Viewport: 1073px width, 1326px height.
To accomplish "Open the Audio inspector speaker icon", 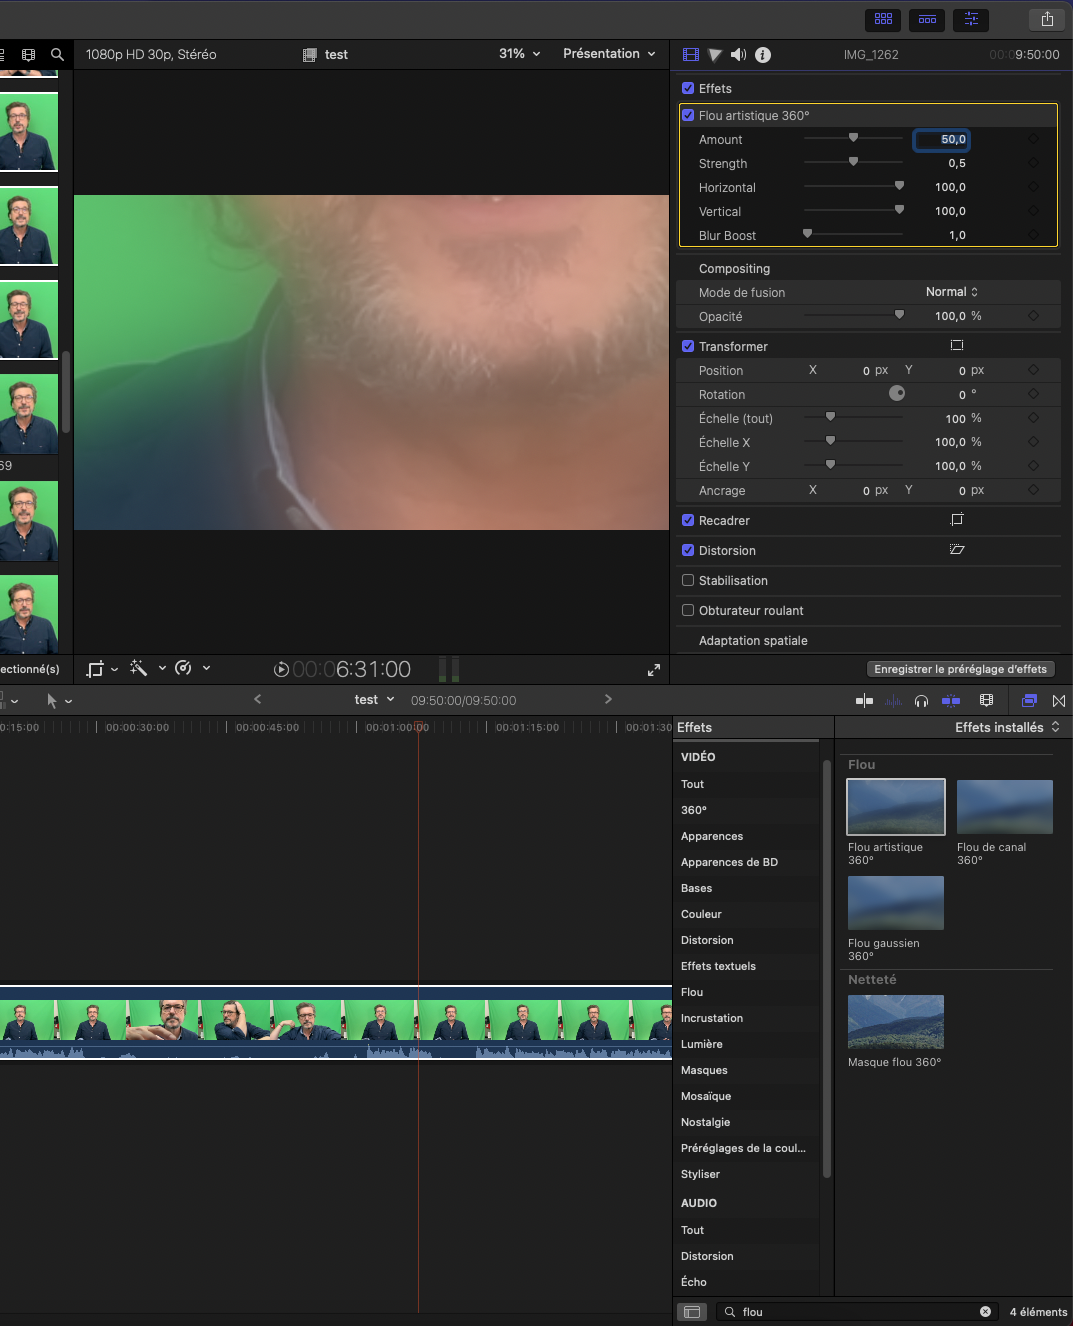I will pyautogui.click(x=738, y=55).
